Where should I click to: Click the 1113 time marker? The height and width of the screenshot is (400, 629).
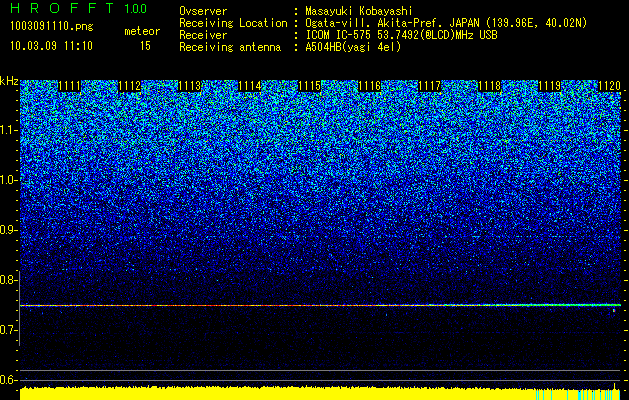point(189,86)
